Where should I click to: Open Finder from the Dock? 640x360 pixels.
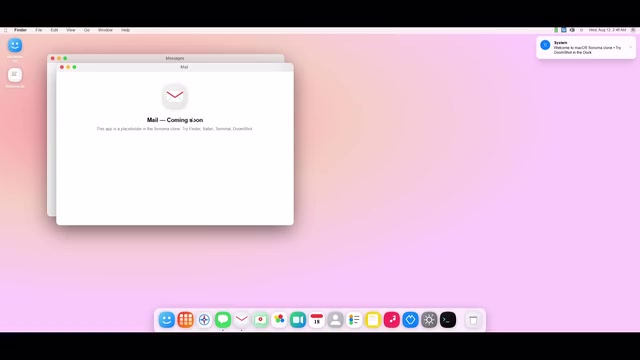pos(167,320)
